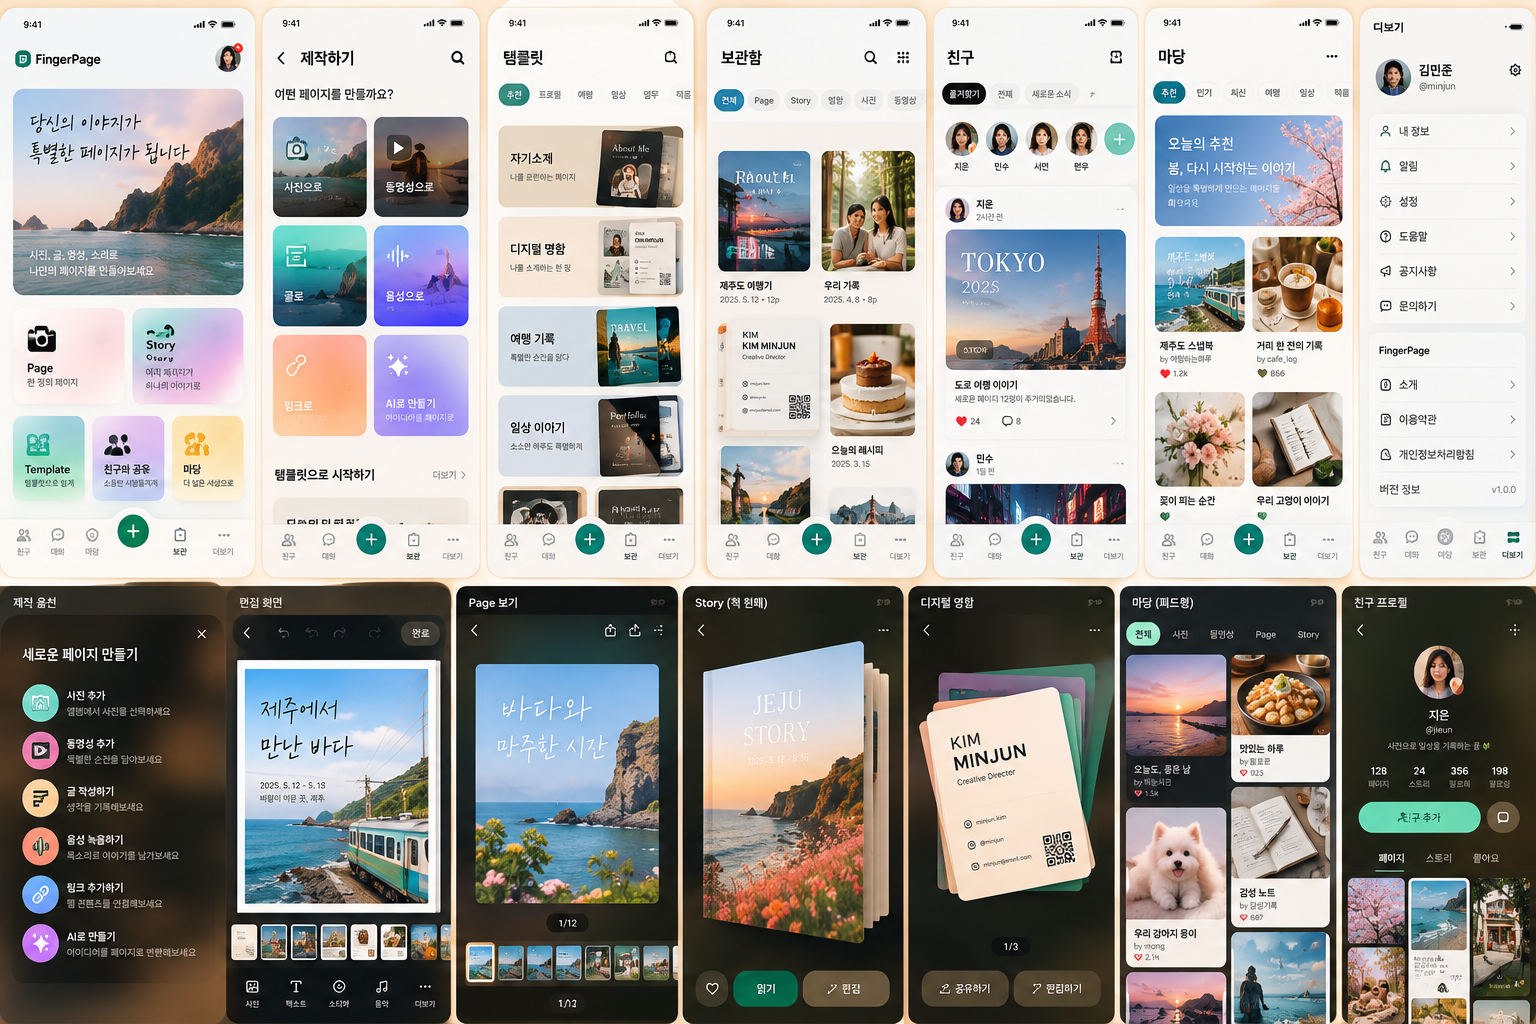
Task: Choose the 스티커 tool in the edit toolbar
Action: [339, 993]
